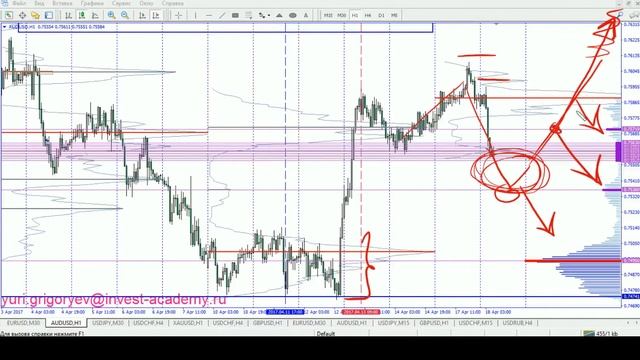Switch timeframe to M15

(x=328, y=16)
